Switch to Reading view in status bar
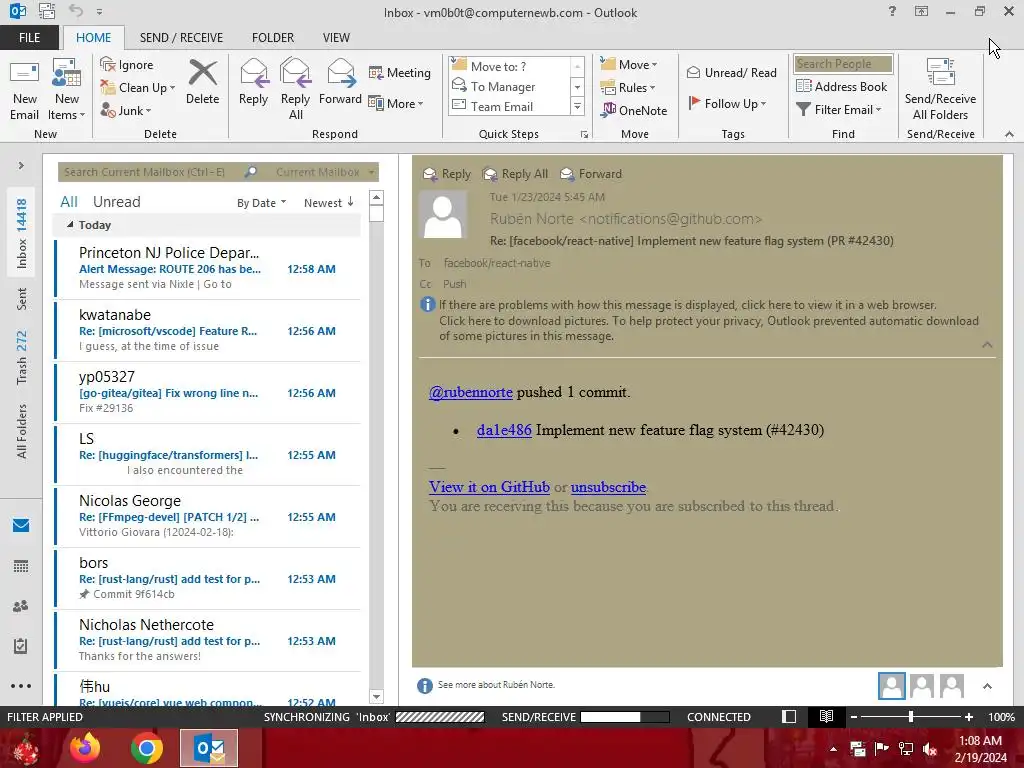 826,717
